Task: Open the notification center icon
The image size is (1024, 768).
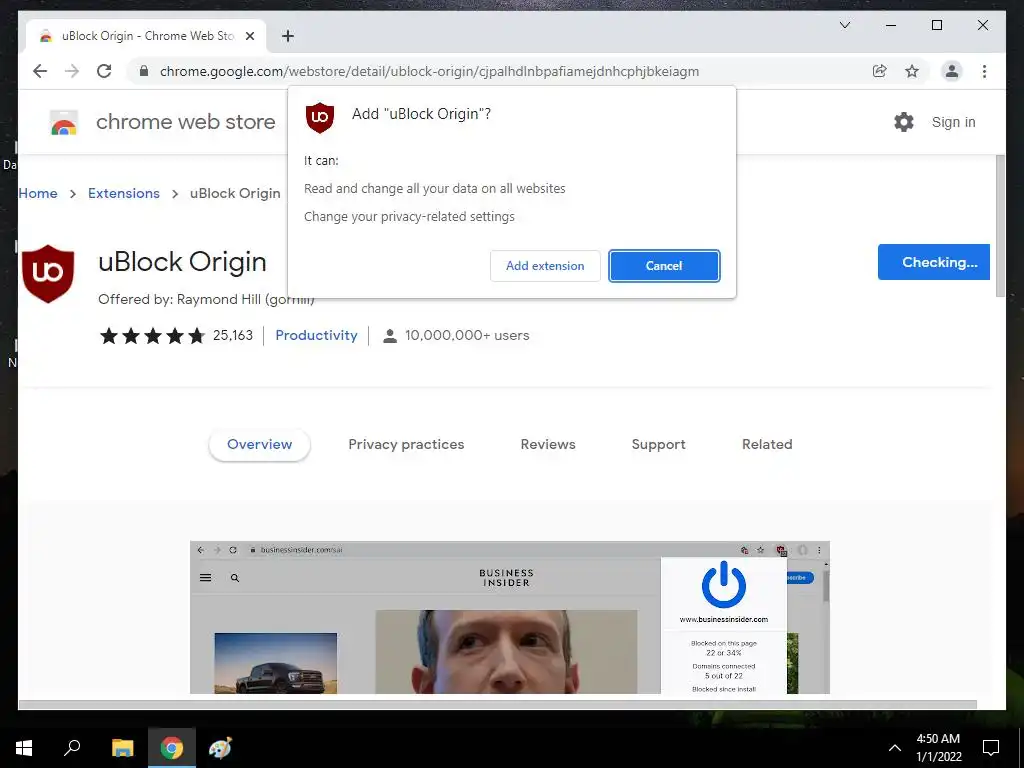Action: point(991,748)
